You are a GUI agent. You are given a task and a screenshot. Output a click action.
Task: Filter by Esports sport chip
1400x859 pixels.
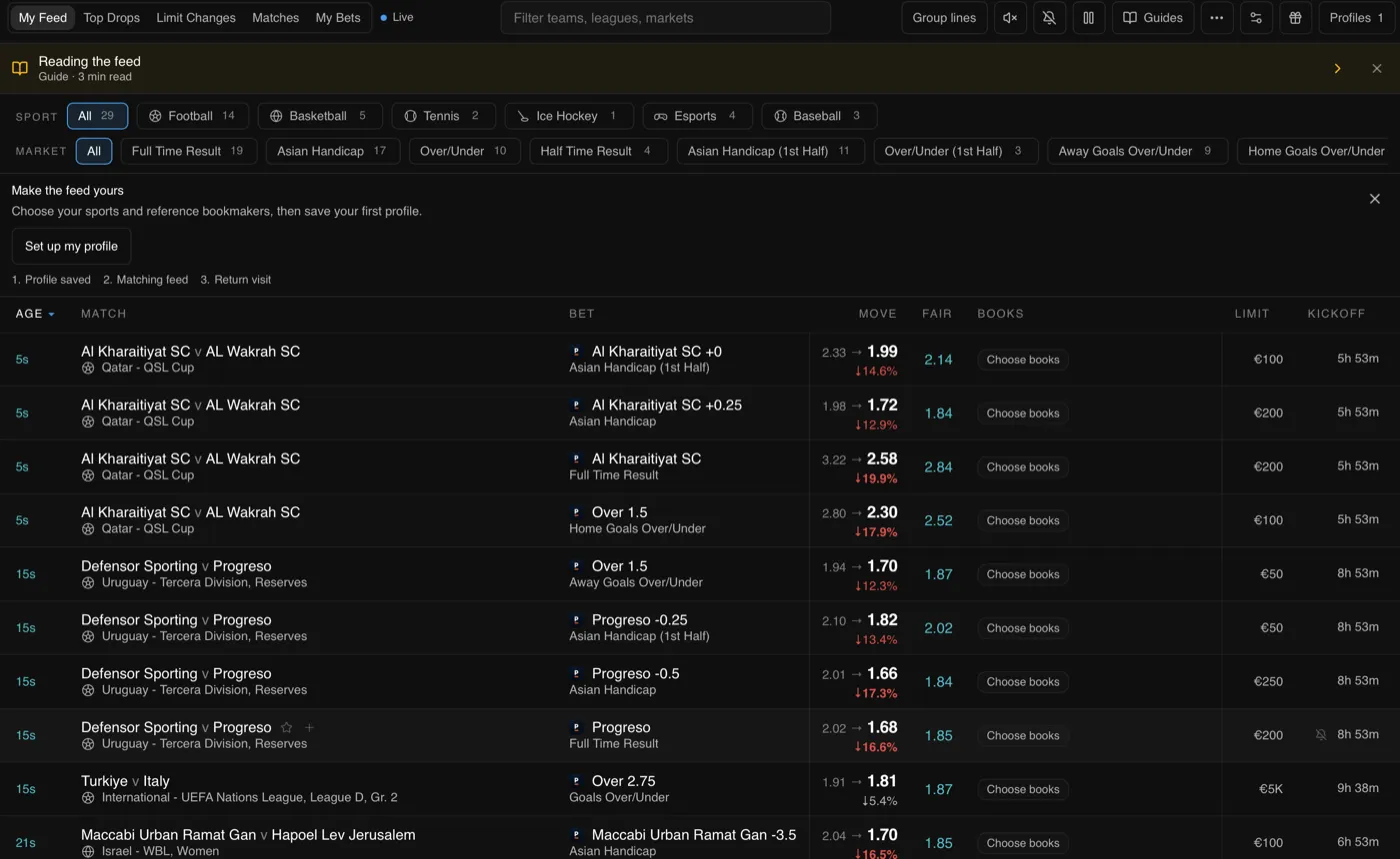[x=696, y=116]
